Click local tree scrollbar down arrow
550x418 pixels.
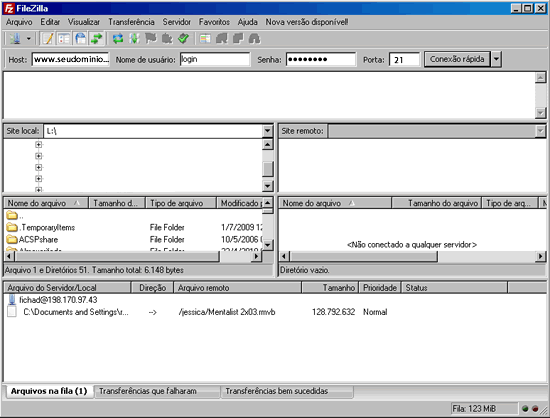pyautogui.click(x=268, y=186)
